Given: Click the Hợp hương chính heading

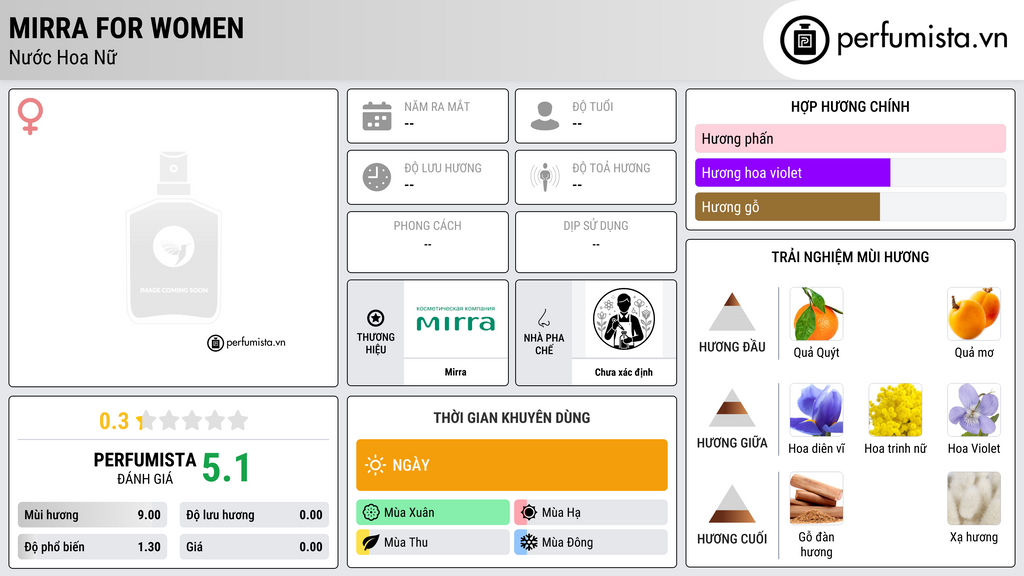Looking at the screenshot, I should [850, 106].
